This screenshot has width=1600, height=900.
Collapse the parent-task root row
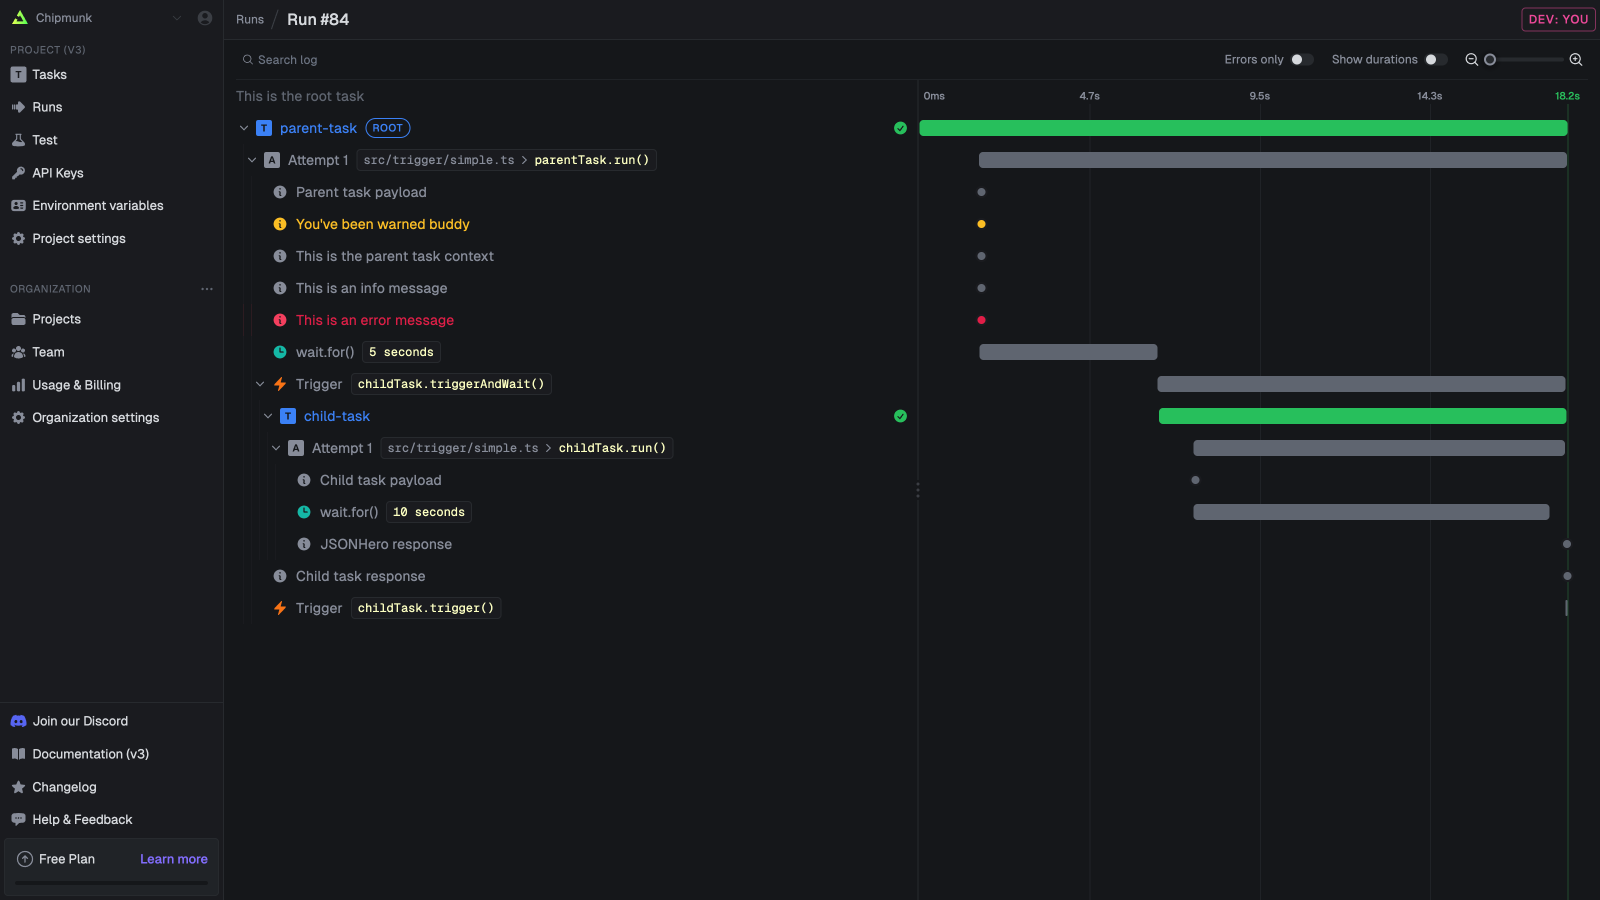click(x=244, y=128)
